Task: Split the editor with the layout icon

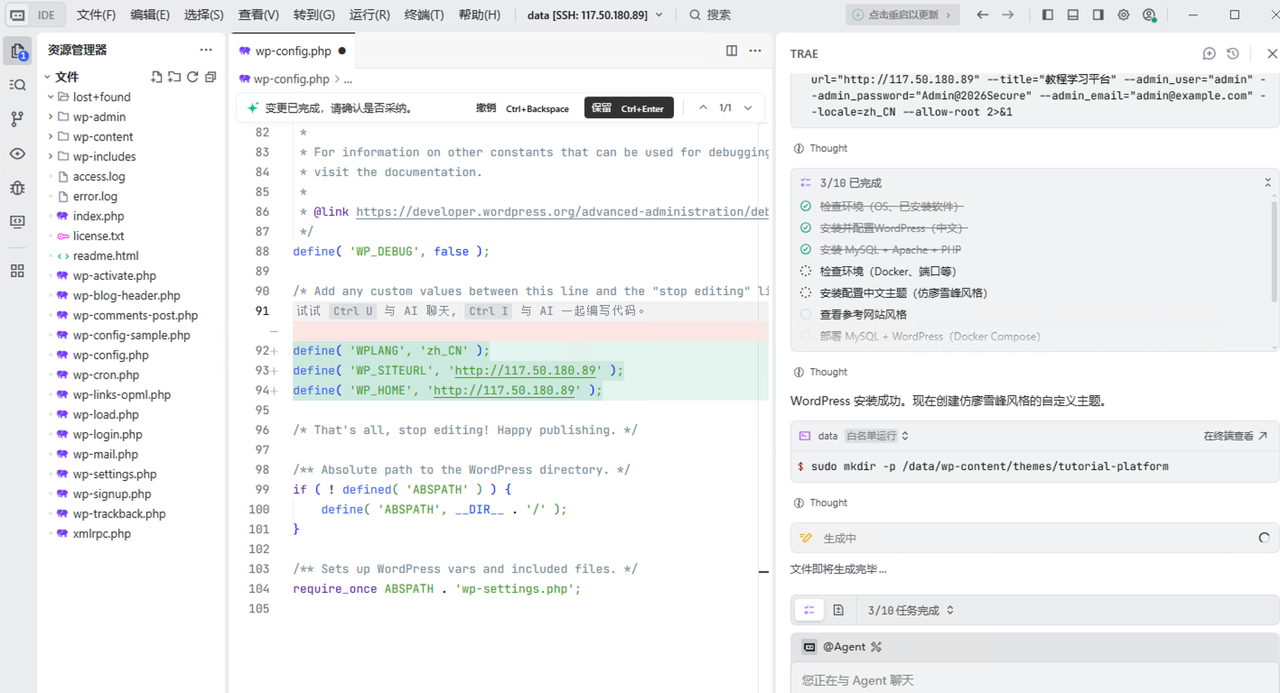Action: 731,51
